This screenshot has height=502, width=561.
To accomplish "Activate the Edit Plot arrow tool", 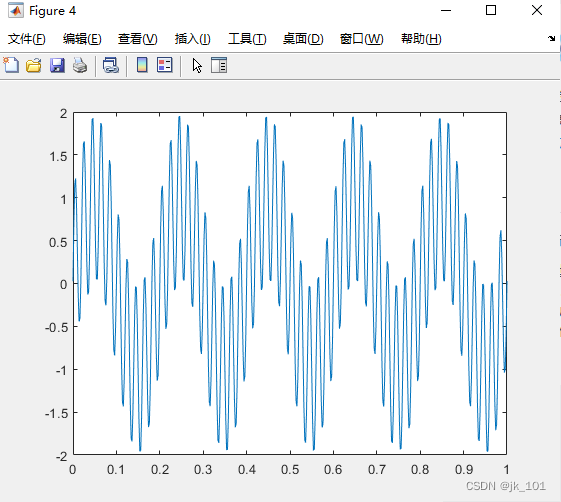I will (x=197, y=66).
